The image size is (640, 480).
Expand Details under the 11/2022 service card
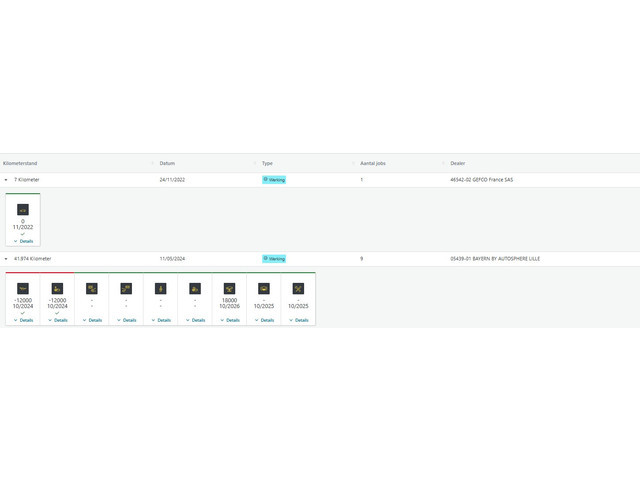(x=23, y=241)
